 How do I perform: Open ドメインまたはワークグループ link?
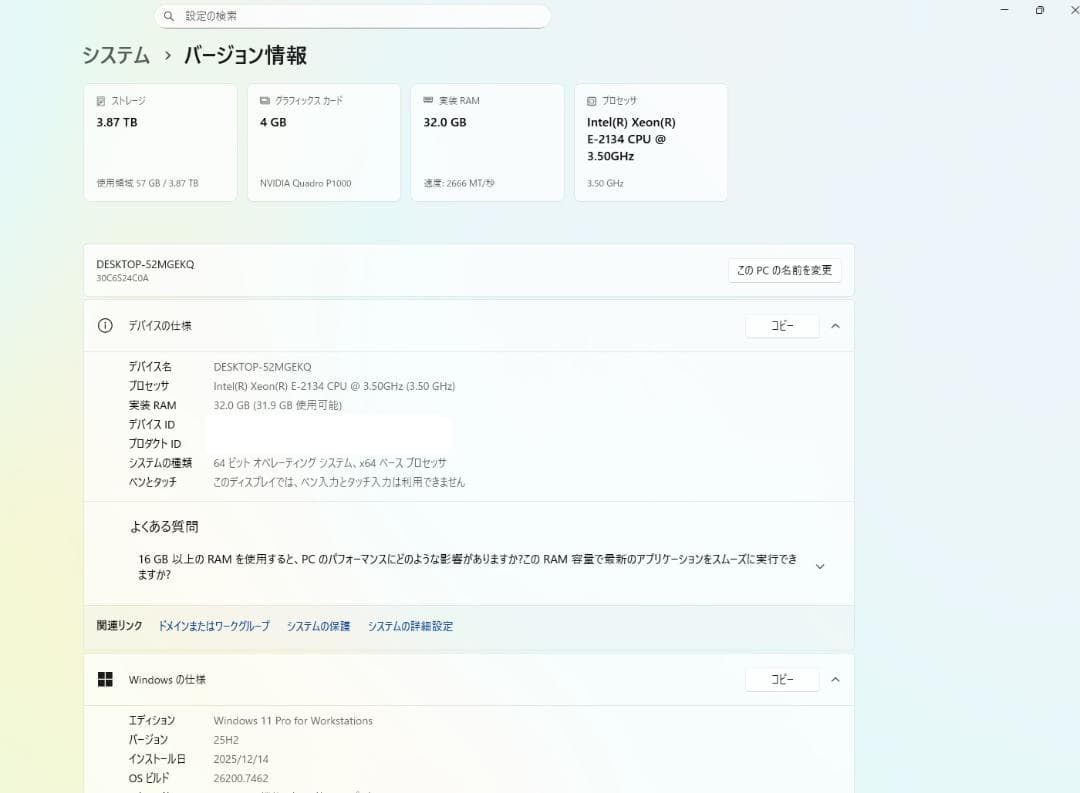tap(213, 625)
